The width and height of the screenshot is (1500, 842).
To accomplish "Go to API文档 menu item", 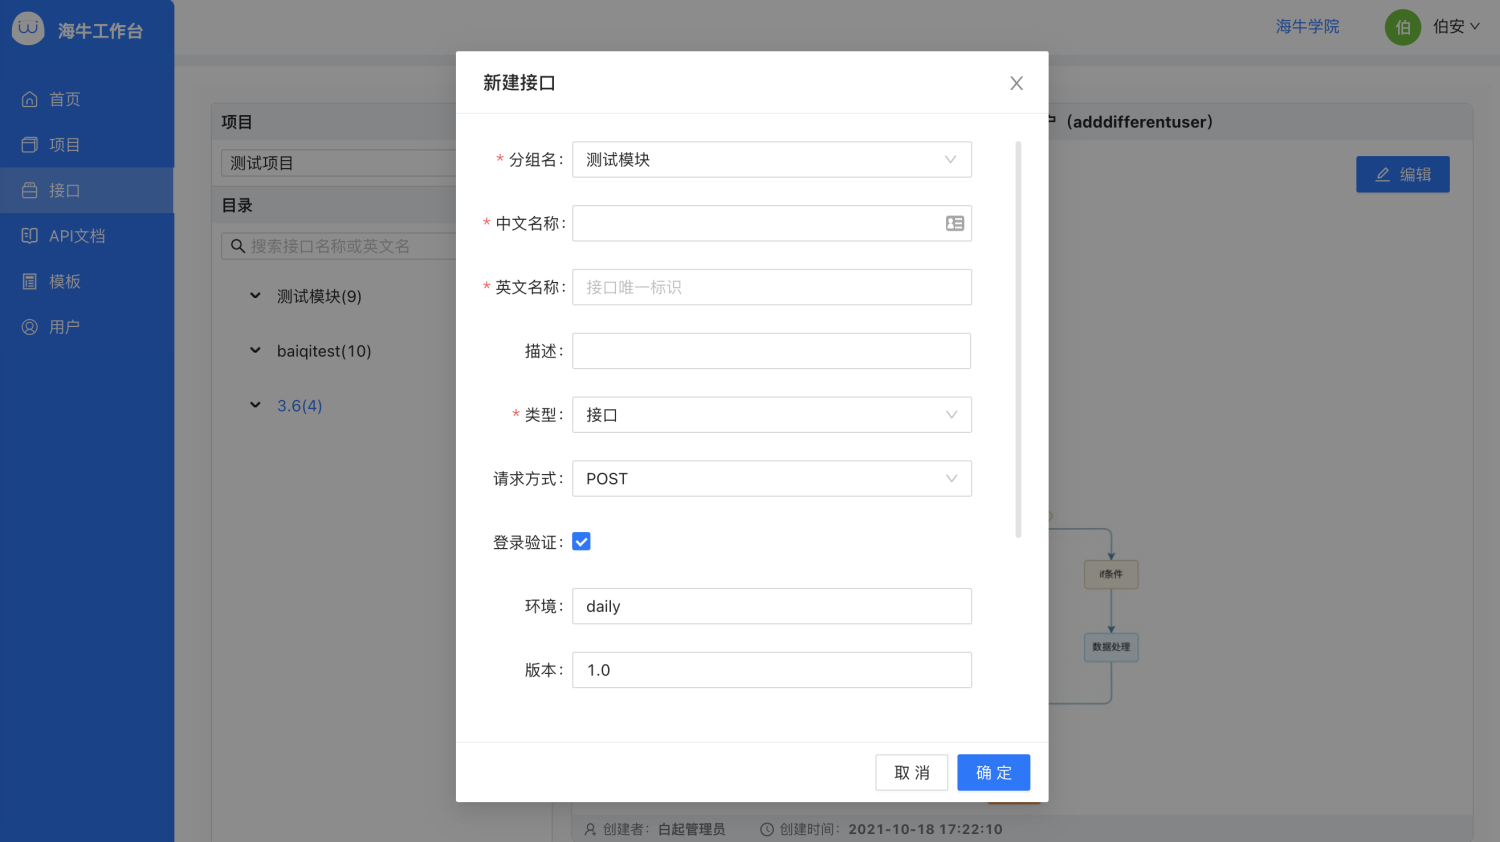I will (87, 236).
